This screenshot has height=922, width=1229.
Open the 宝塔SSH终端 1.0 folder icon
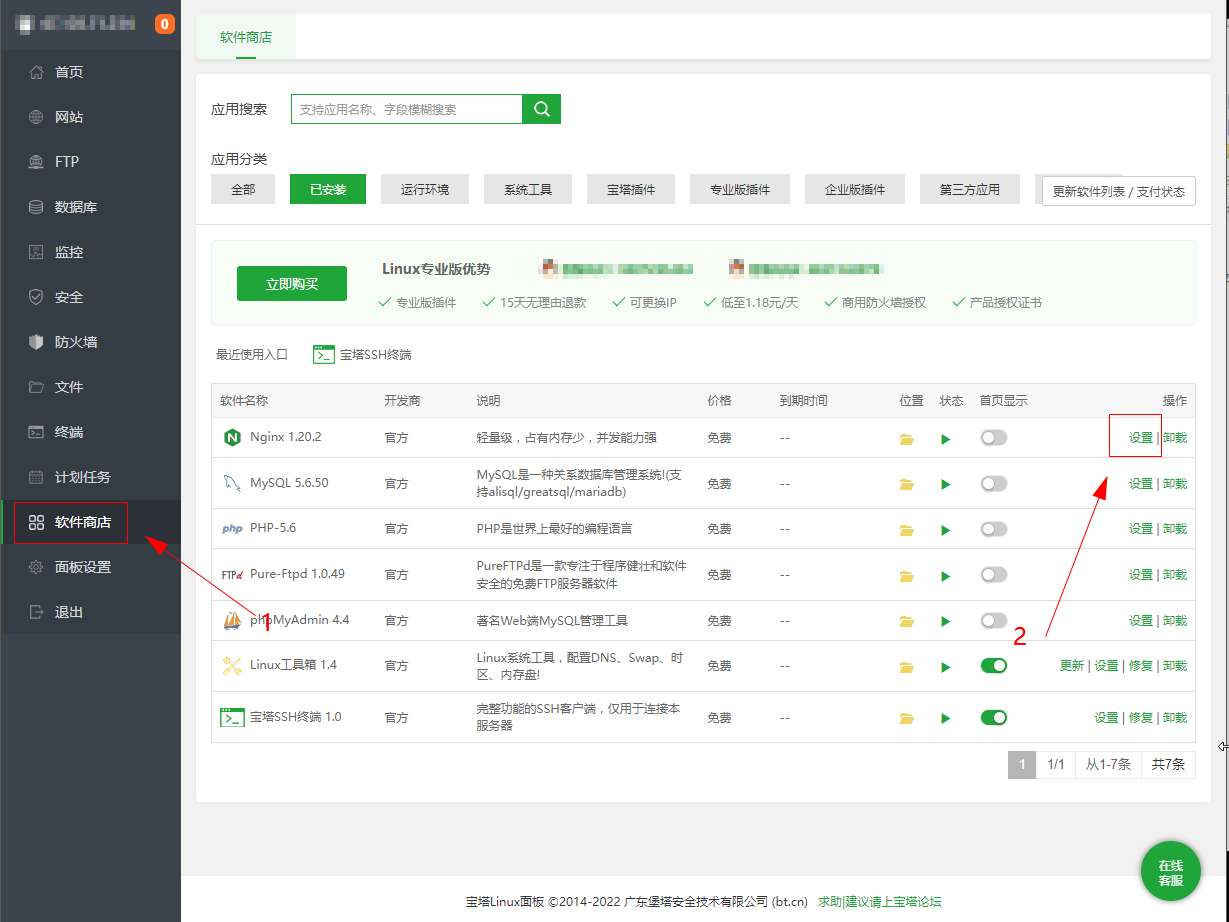[907, 718]
